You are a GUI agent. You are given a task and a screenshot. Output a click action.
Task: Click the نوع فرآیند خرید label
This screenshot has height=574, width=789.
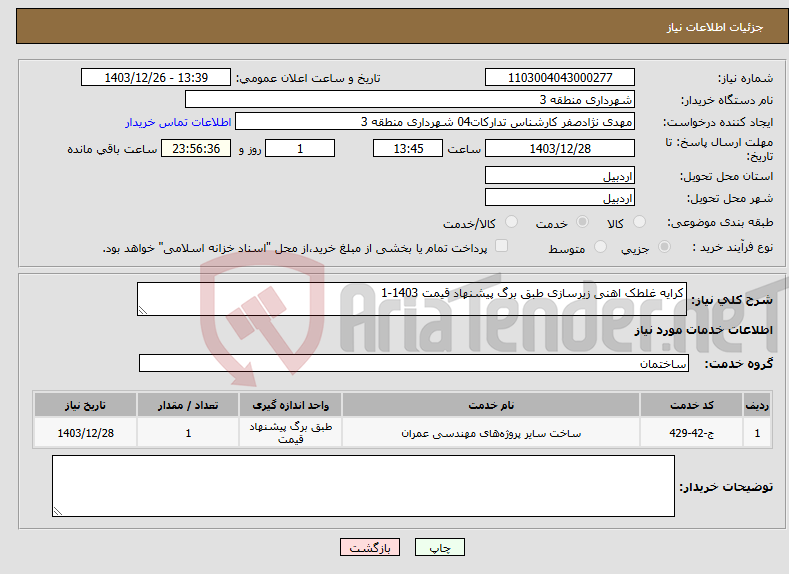click(733, 247)
